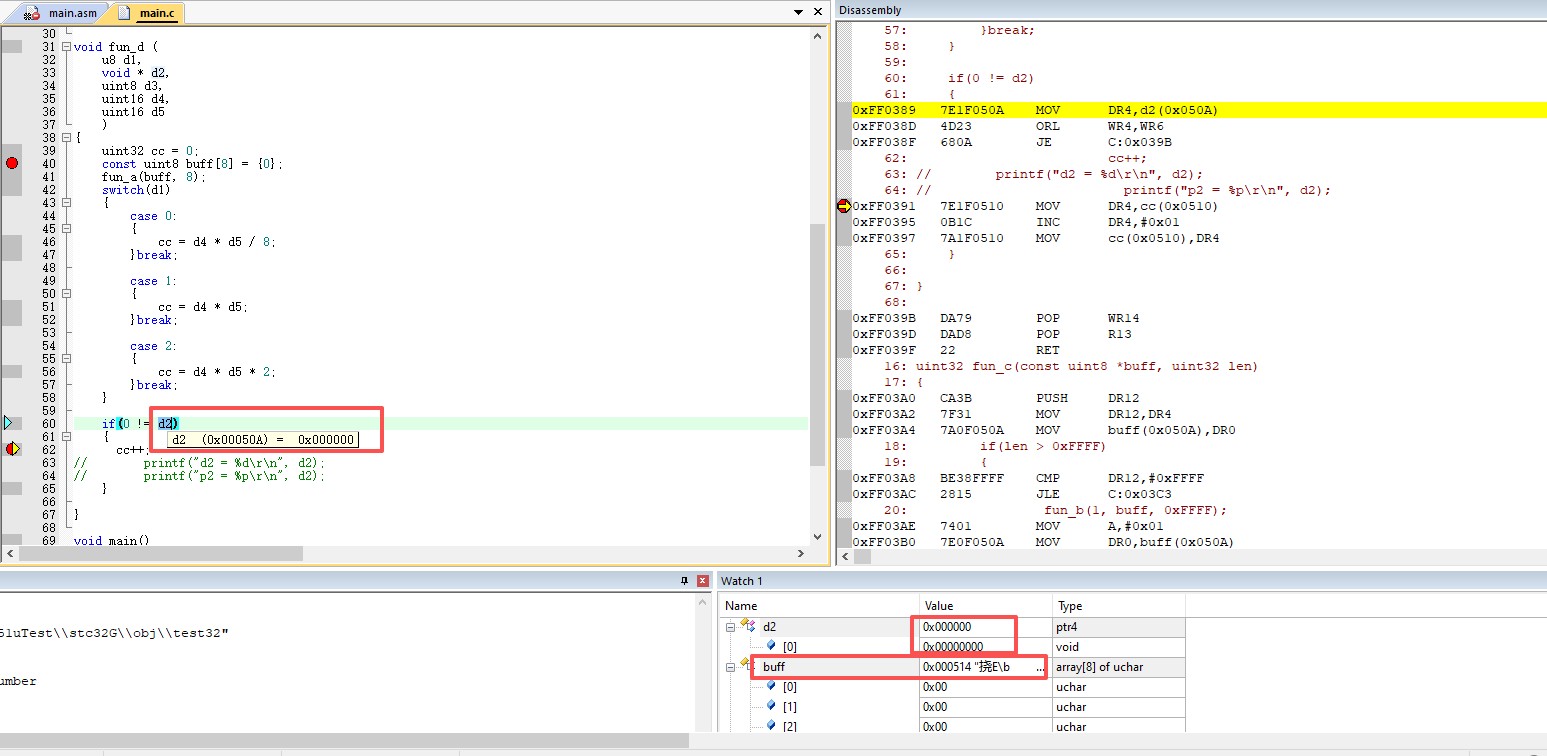
Task: Open the editor window list dropdown arrow
Action: click(798, 12)
